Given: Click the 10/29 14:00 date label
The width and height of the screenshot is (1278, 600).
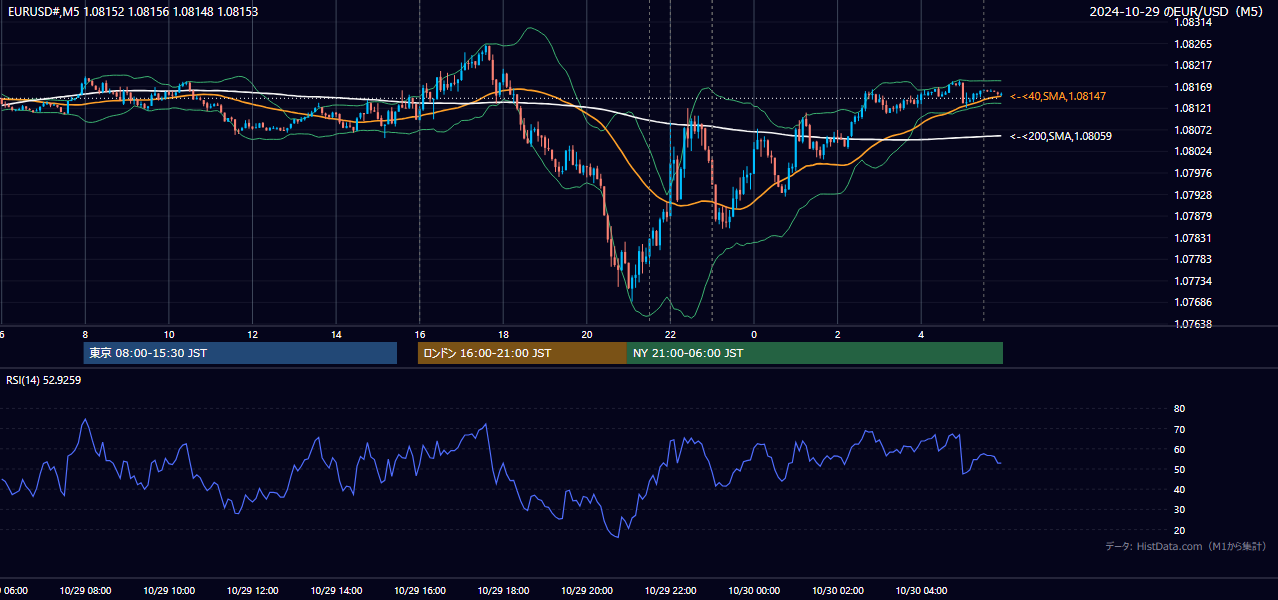Looking at the screenshot, I should (x=337, y=591).
